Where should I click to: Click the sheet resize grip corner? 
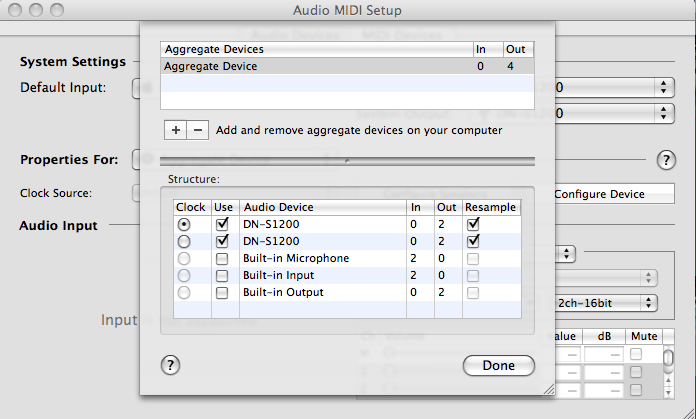click(549, 389)
